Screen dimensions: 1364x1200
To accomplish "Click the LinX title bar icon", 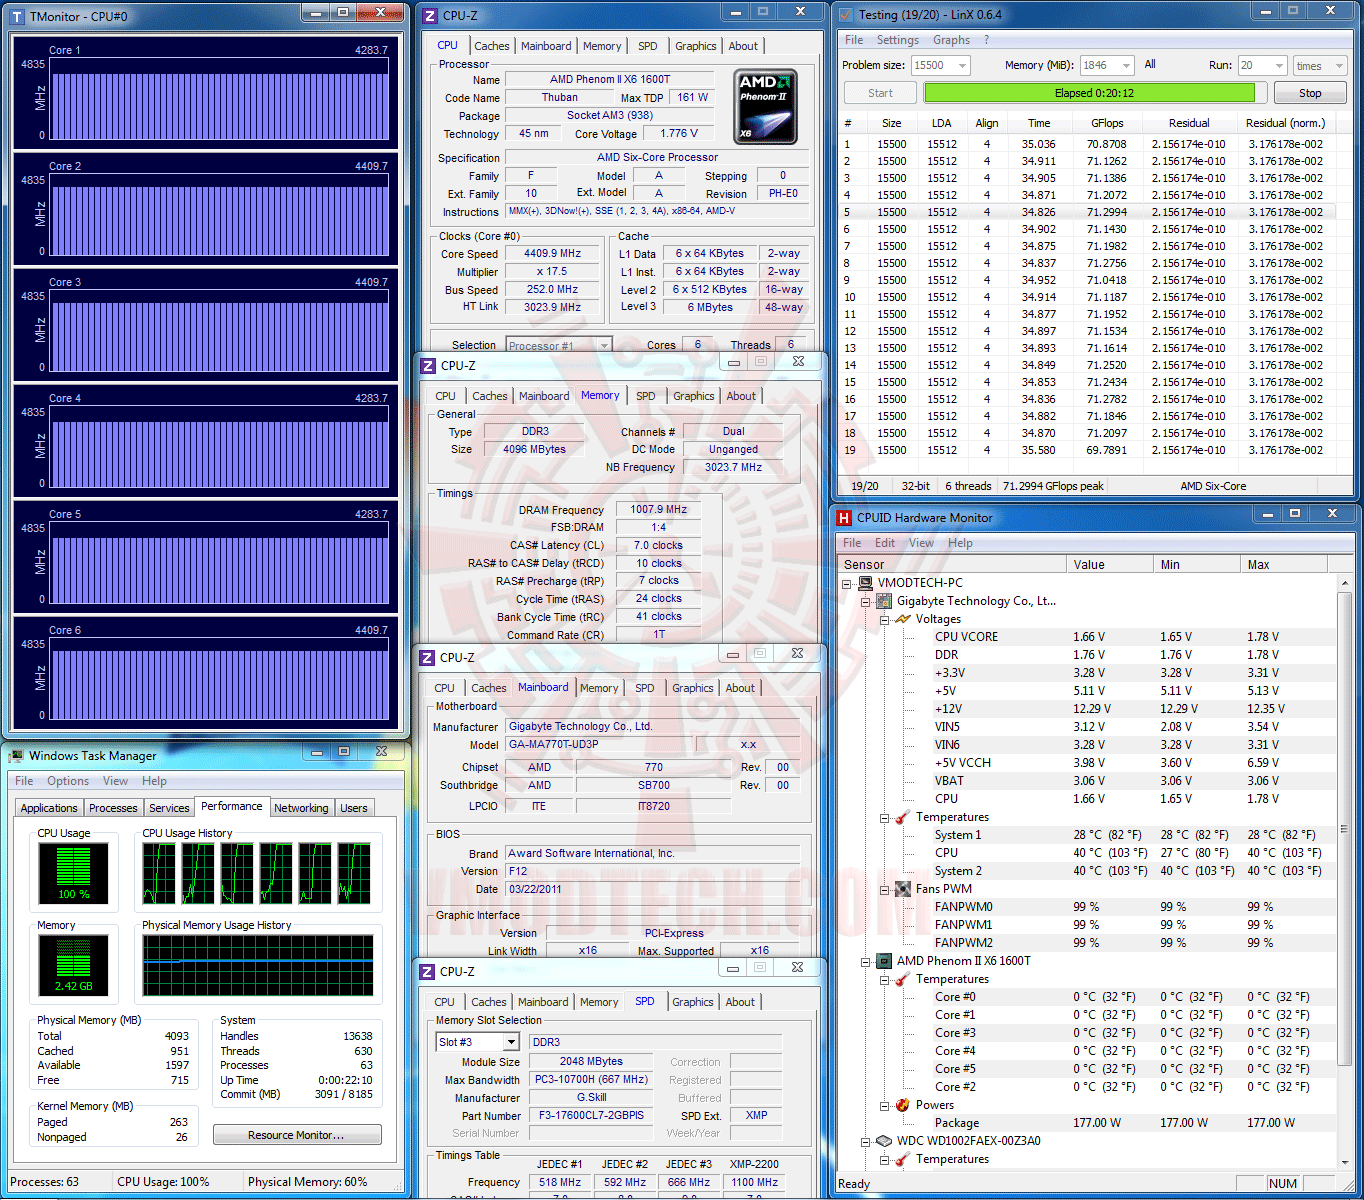I will [846, 15].
